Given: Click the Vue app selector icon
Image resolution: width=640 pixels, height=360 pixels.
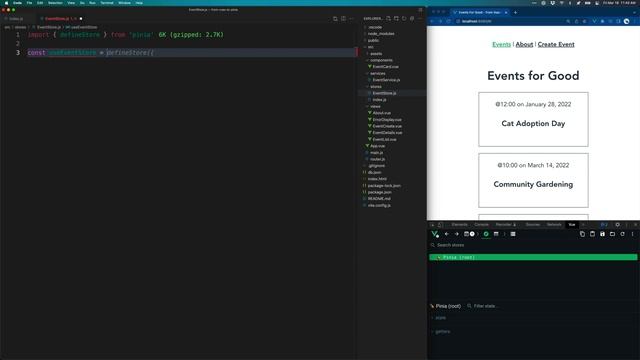Looking at the screenshot, I should point(469,234).
